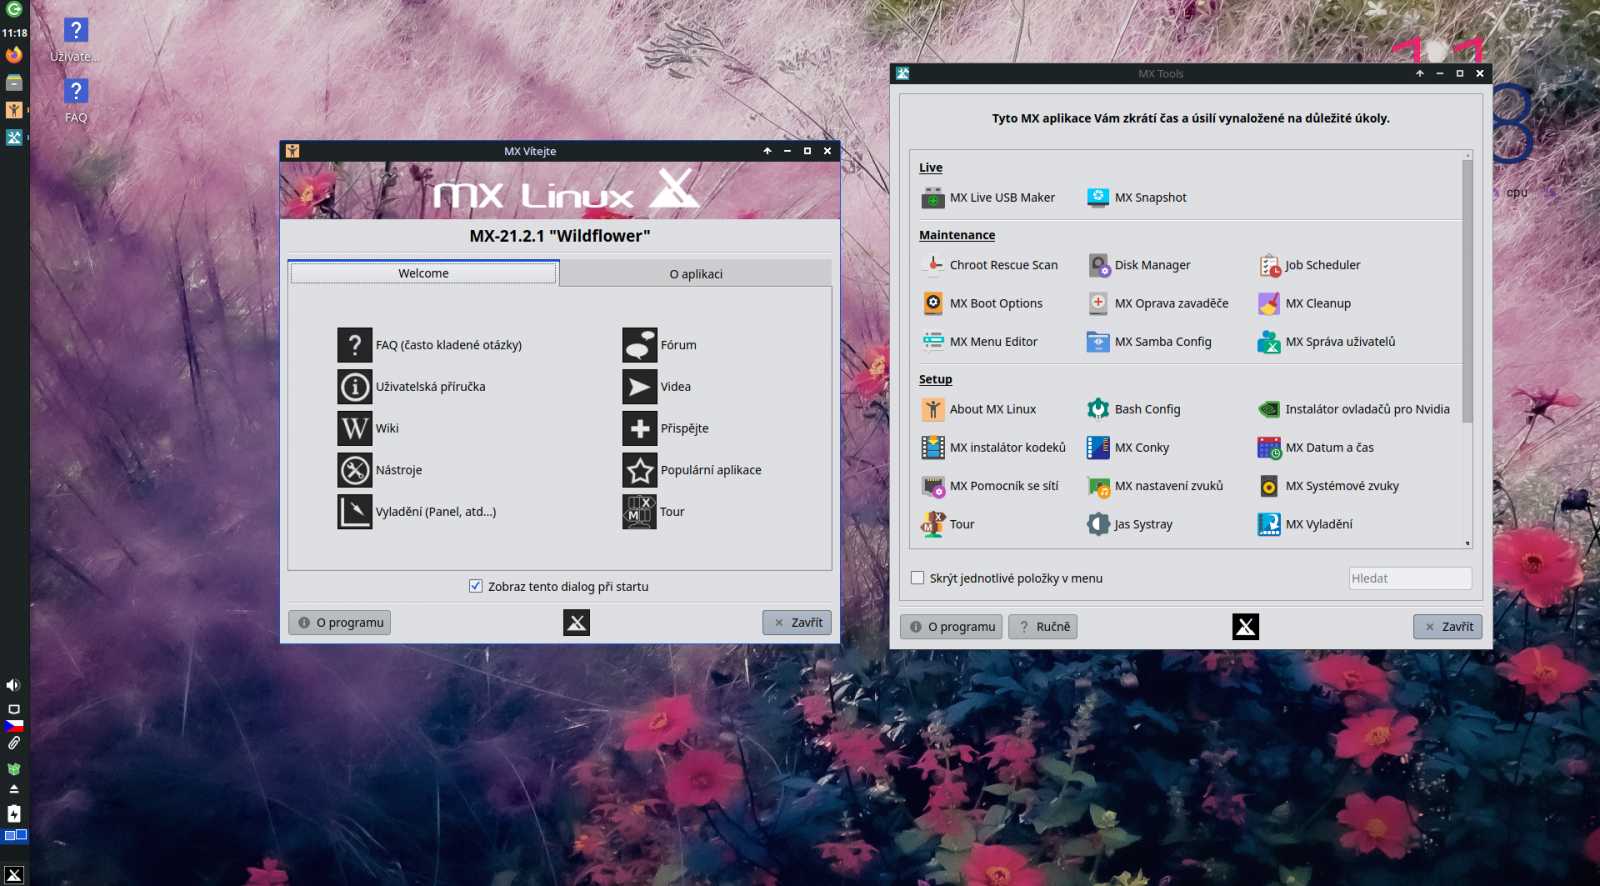1600x886 pixels.
Task: Open Firefox from the panel
Action: [x=14, y=55]
